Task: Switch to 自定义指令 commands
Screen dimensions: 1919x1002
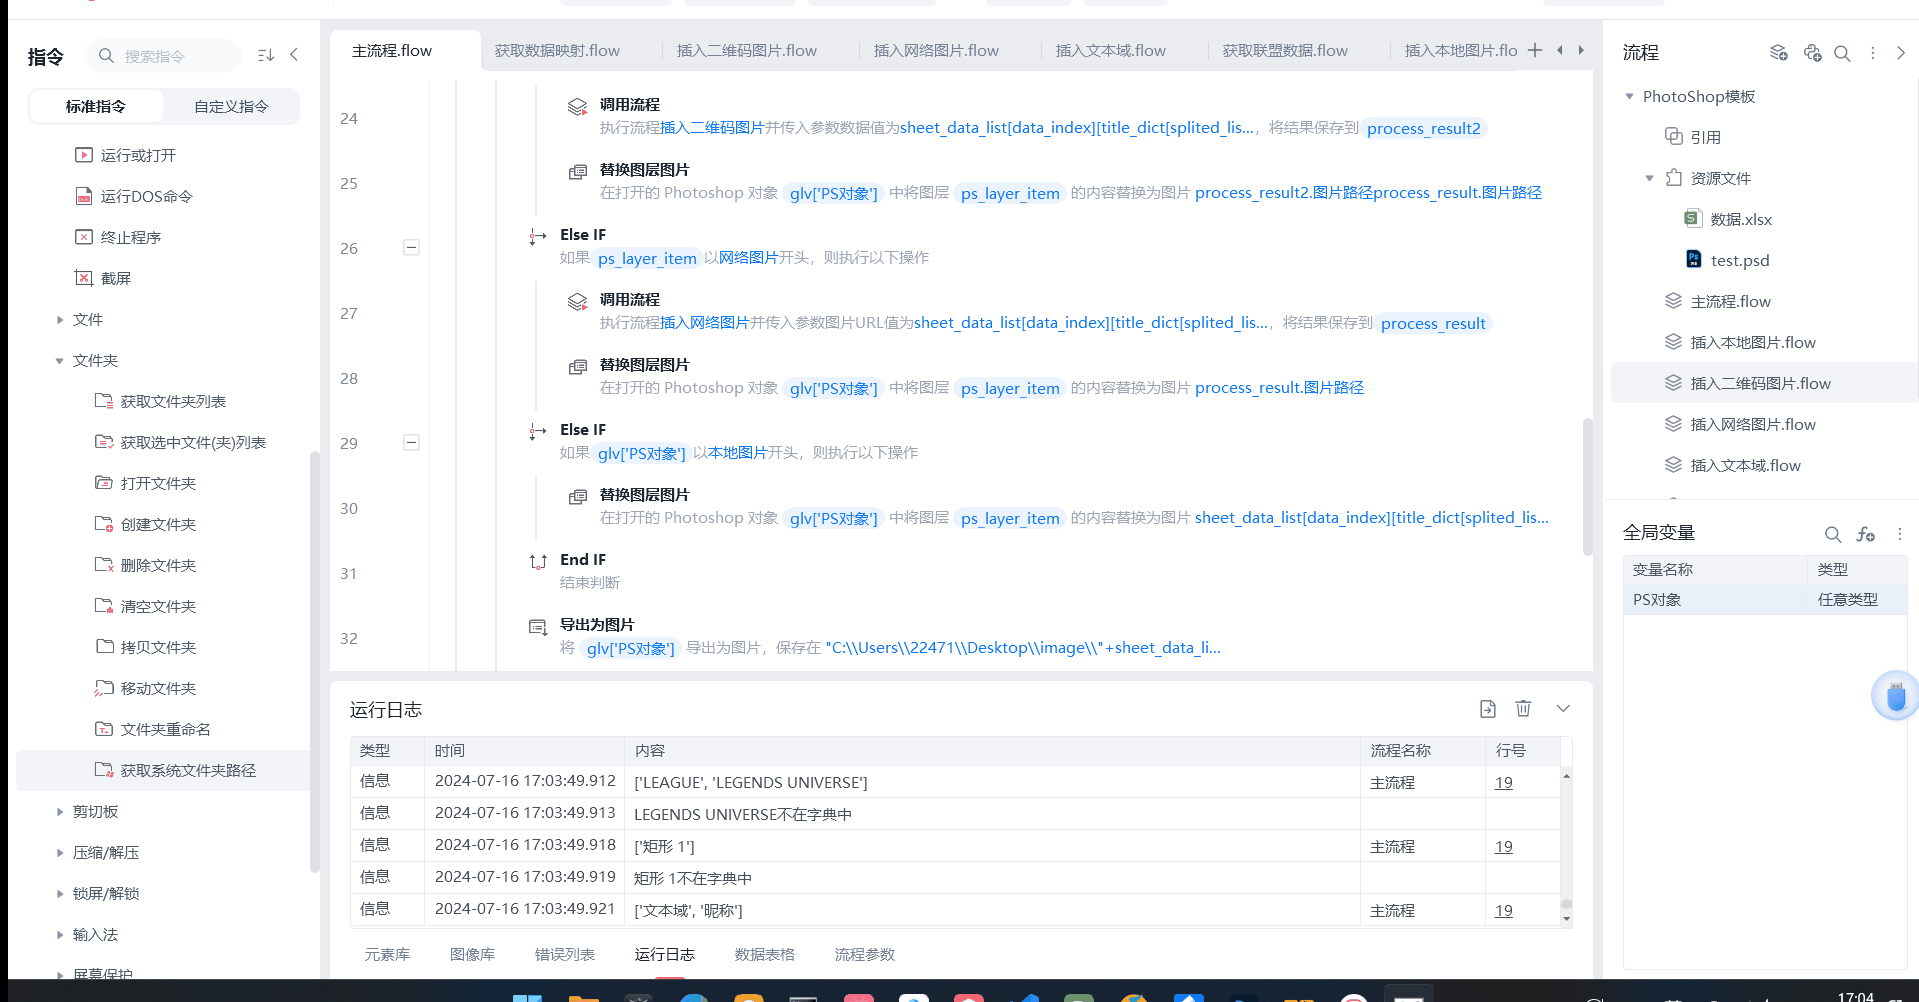Action: [231, 106]
